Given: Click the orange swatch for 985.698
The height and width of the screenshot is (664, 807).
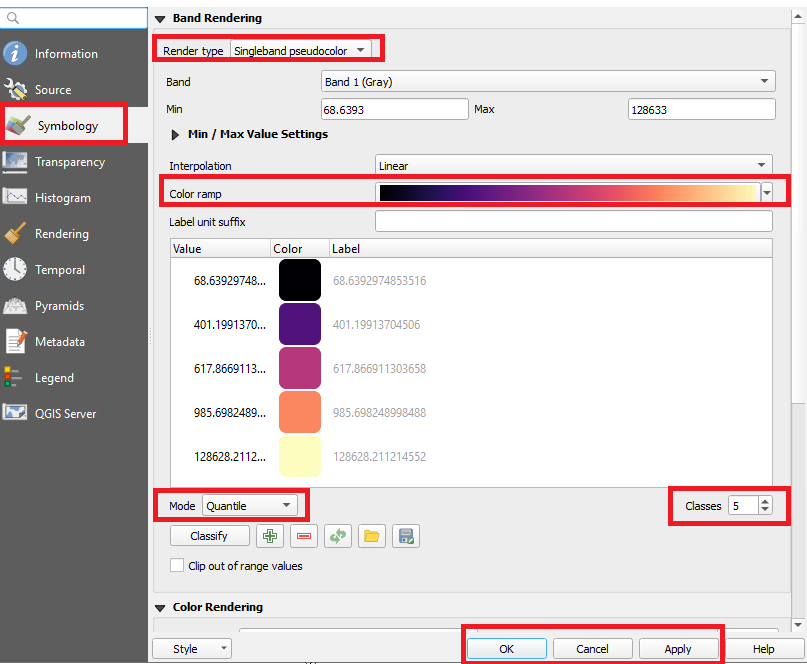Looking at the screenshot, I should point(300,412).
